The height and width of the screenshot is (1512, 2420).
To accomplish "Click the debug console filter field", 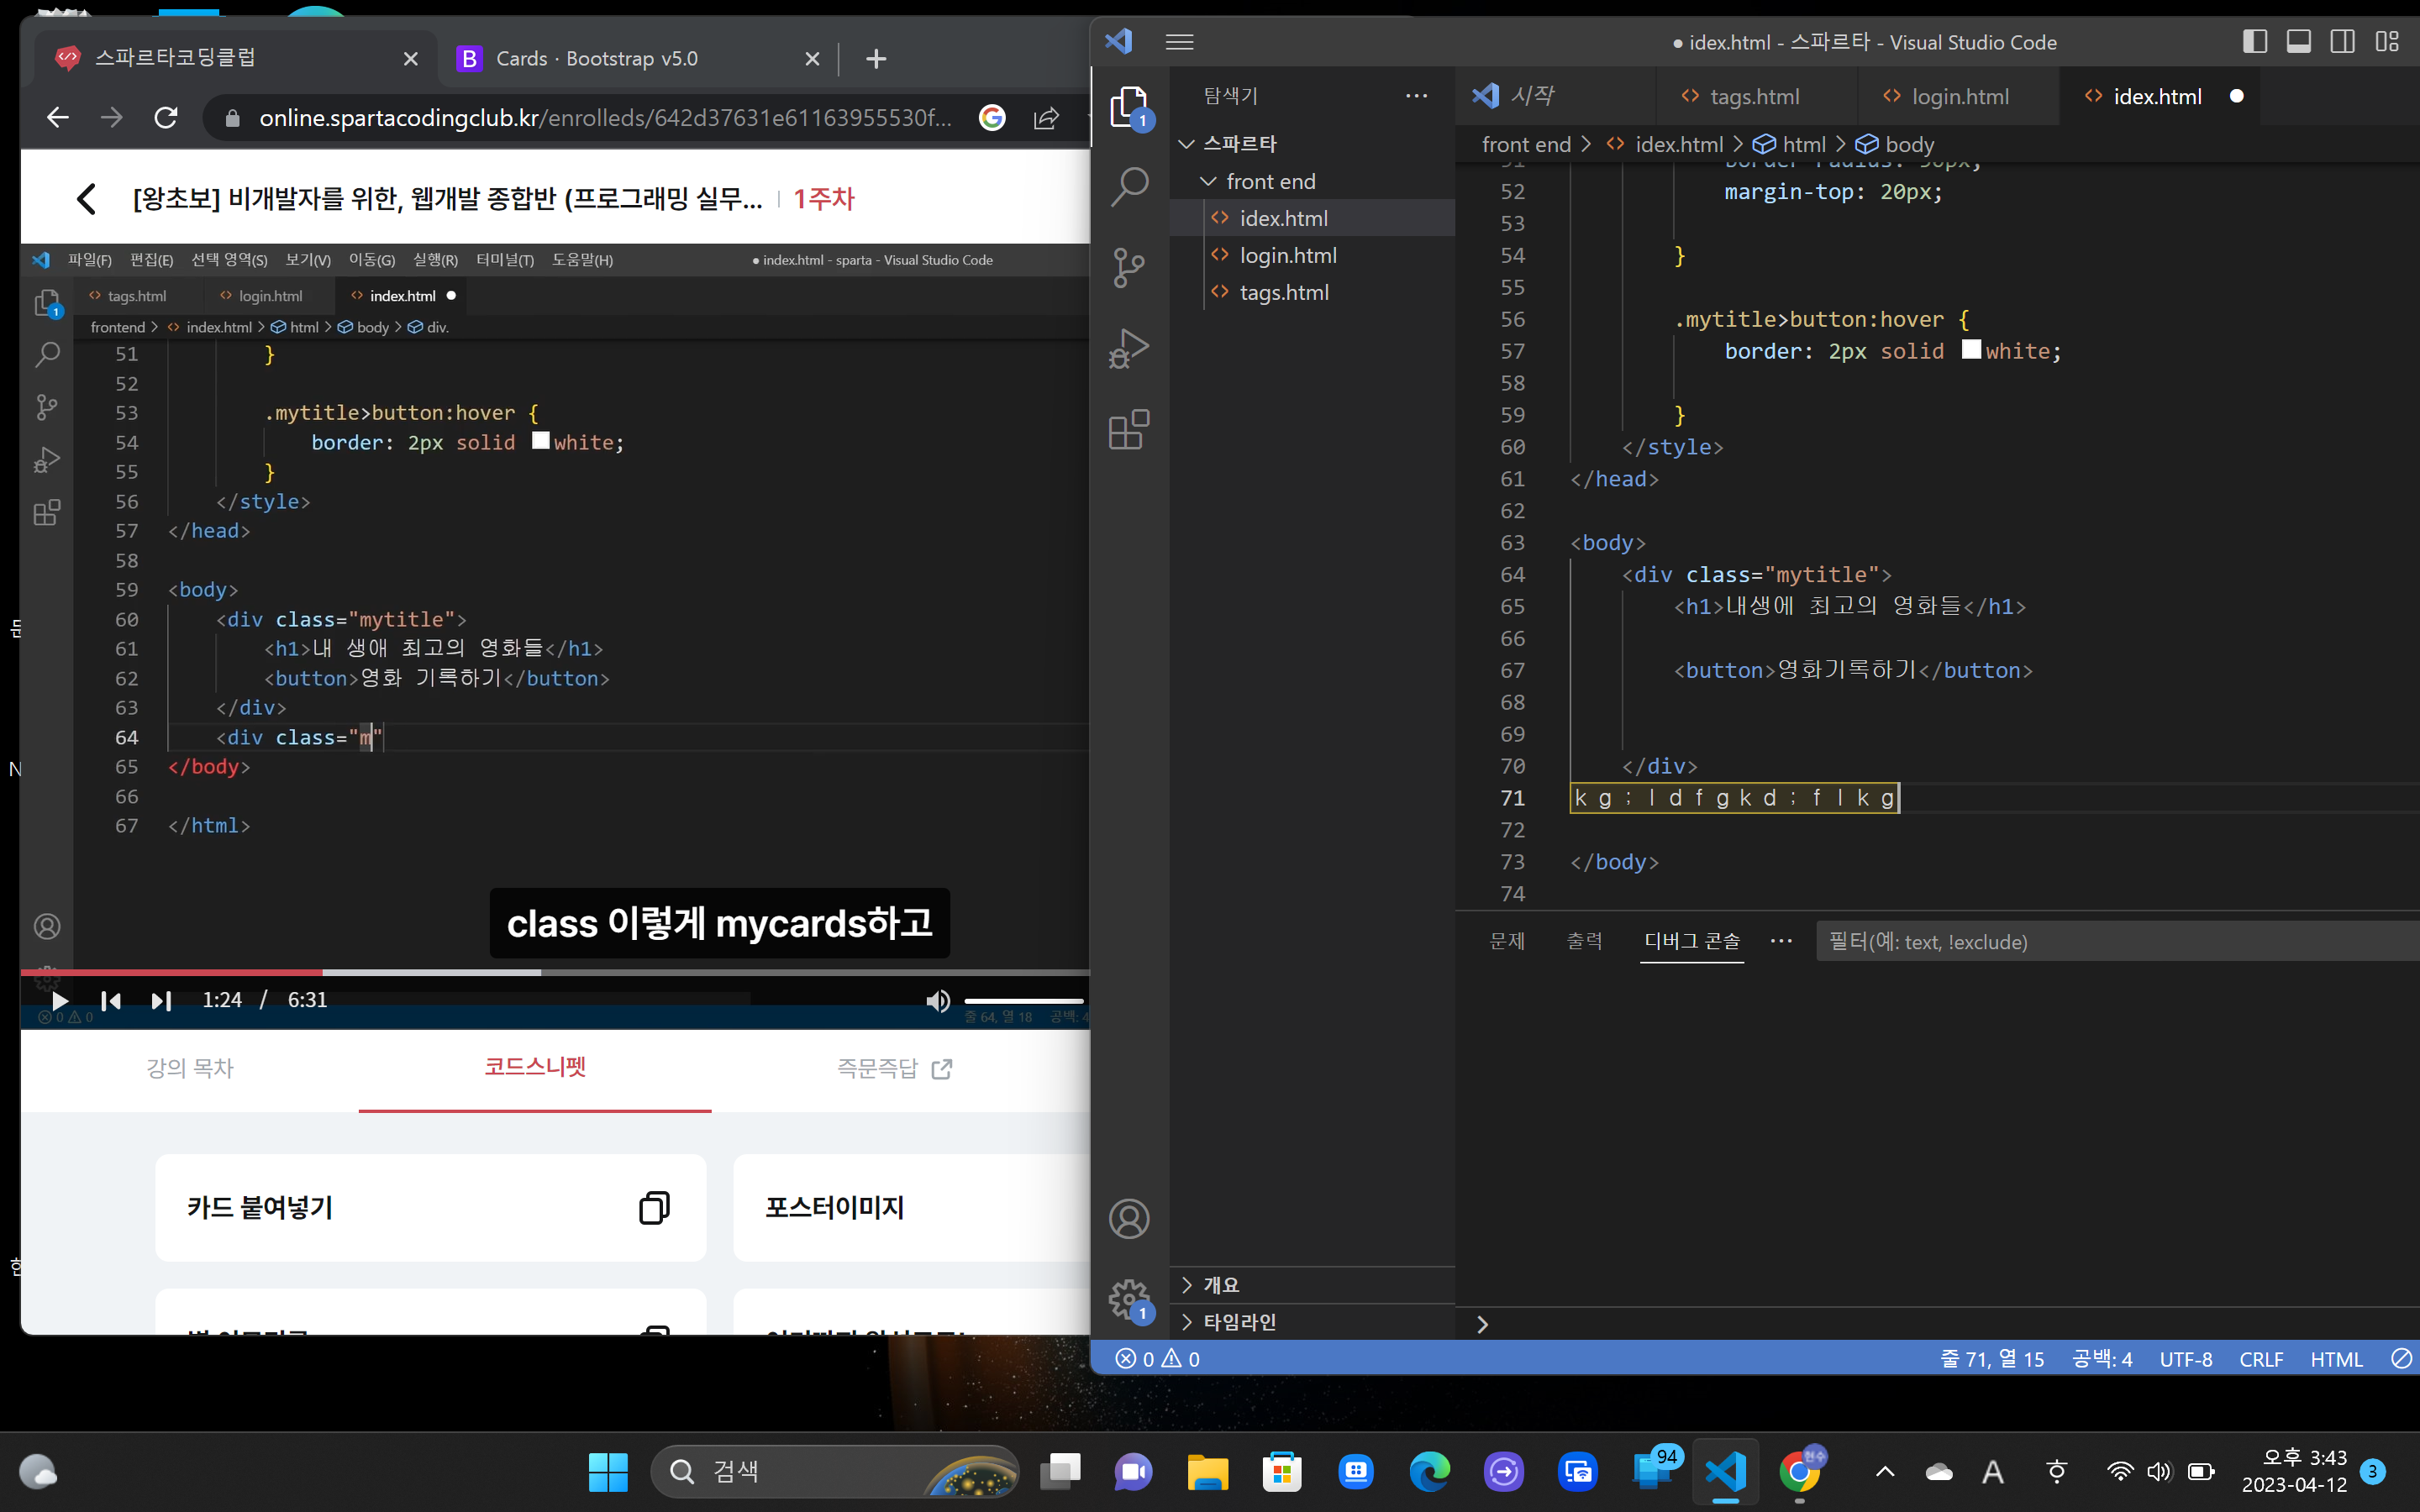I will pos(2117,942).
